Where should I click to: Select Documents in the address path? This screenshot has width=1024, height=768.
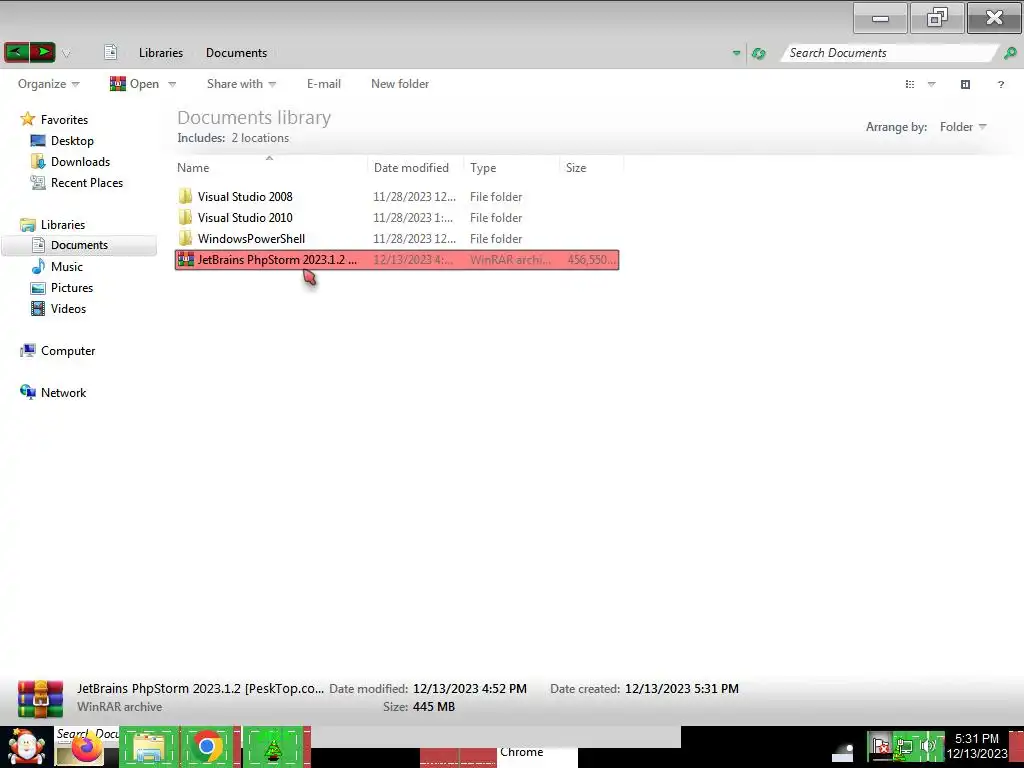tap(236, 53)
